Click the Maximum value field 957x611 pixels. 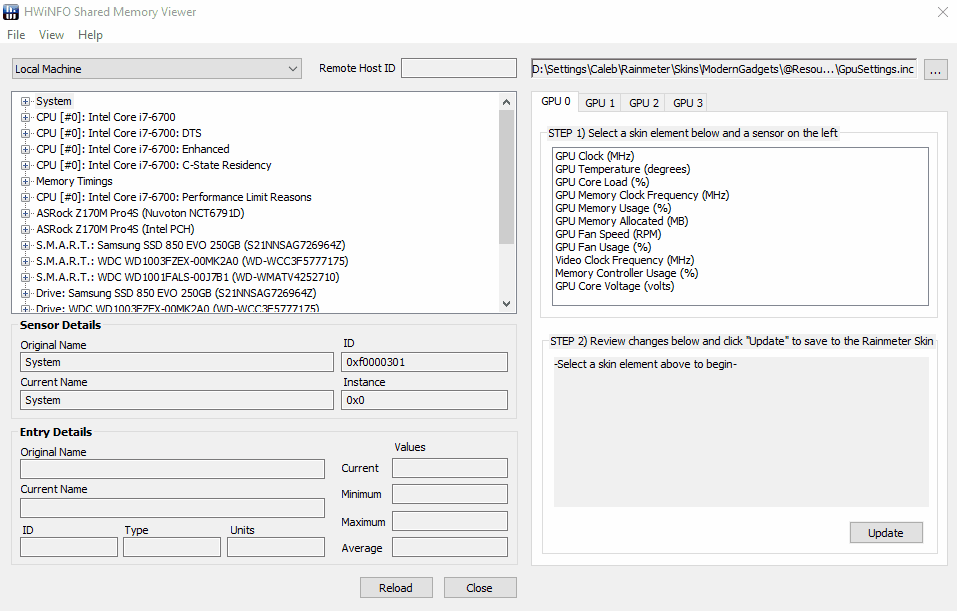[x=450, y=521]
